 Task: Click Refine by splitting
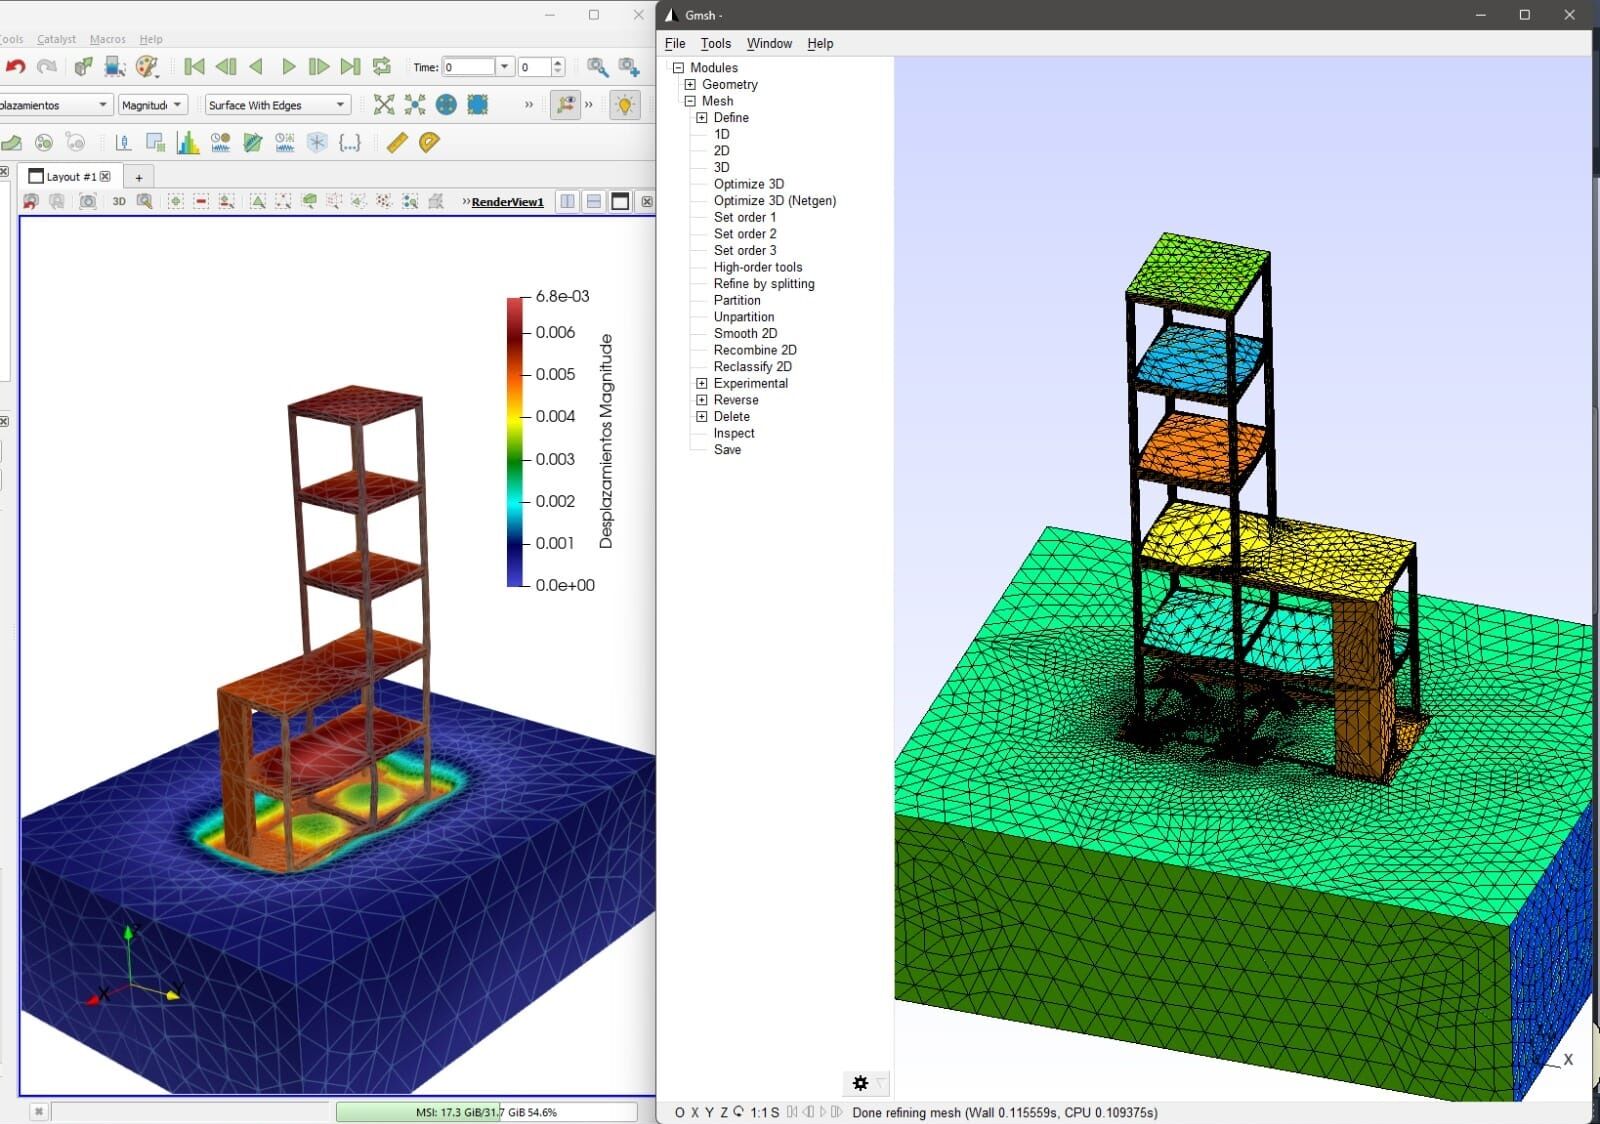coord(764,284)
